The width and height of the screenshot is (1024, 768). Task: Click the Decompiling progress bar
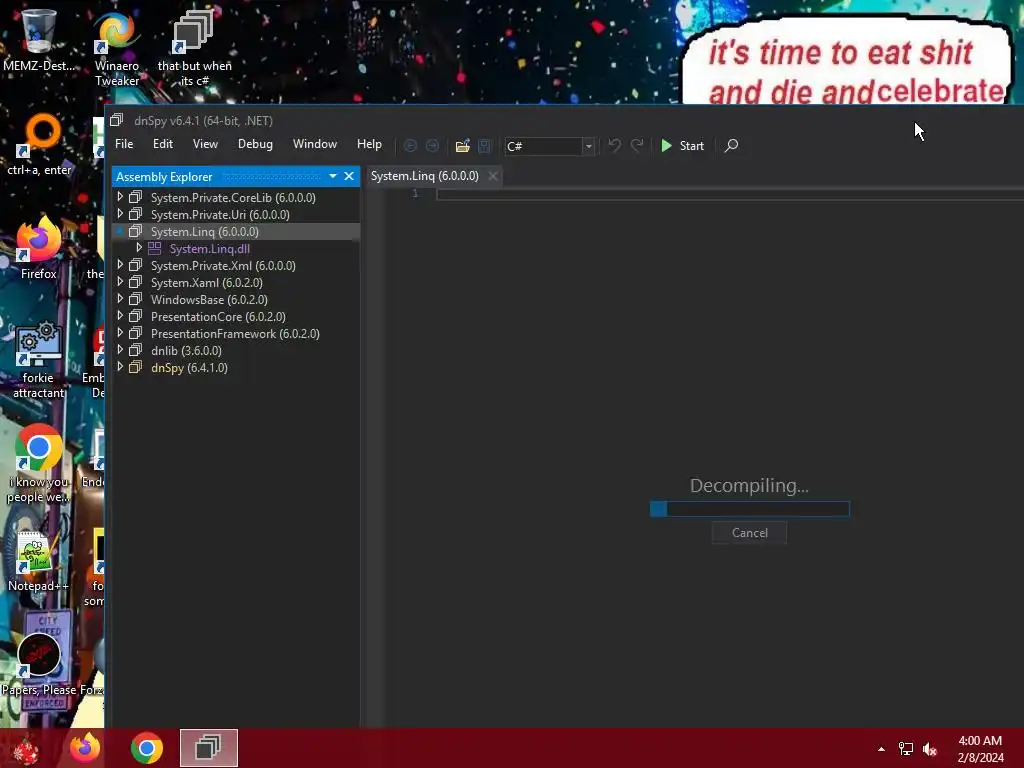750,509
